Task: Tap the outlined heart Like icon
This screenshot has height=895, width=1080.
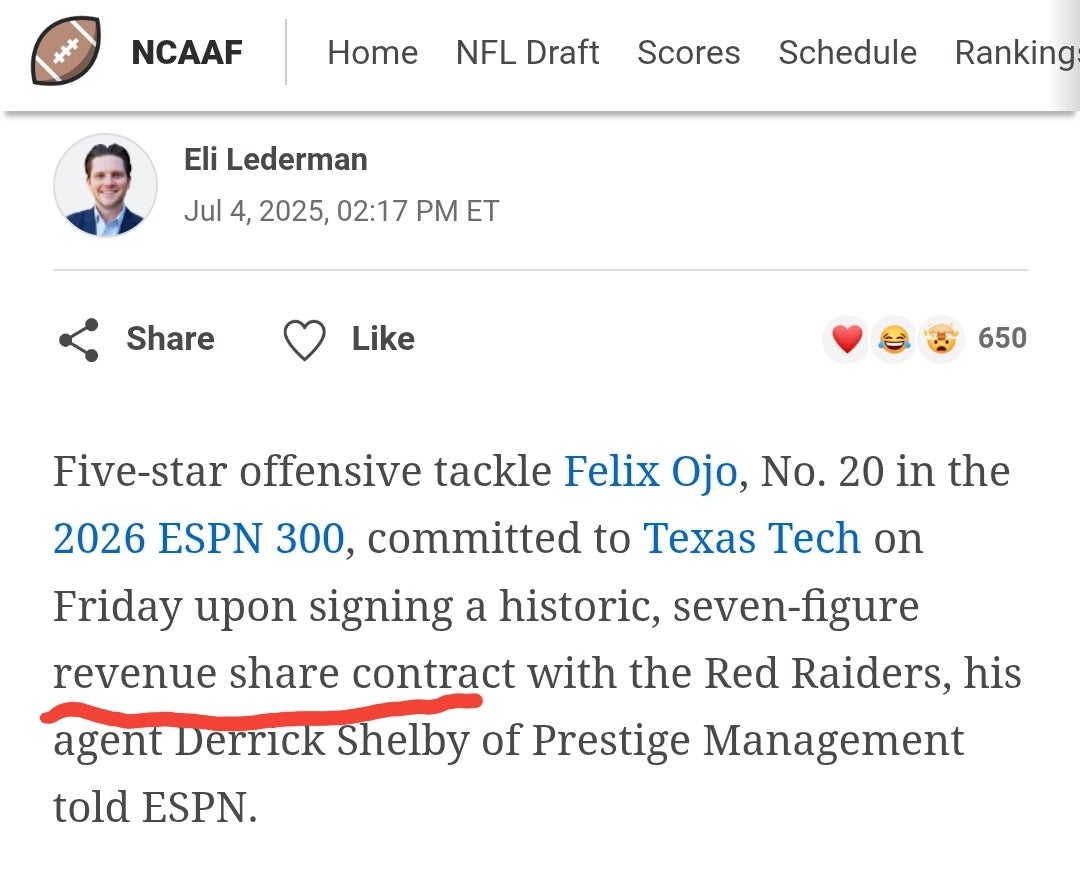Action: coord(304,340)
